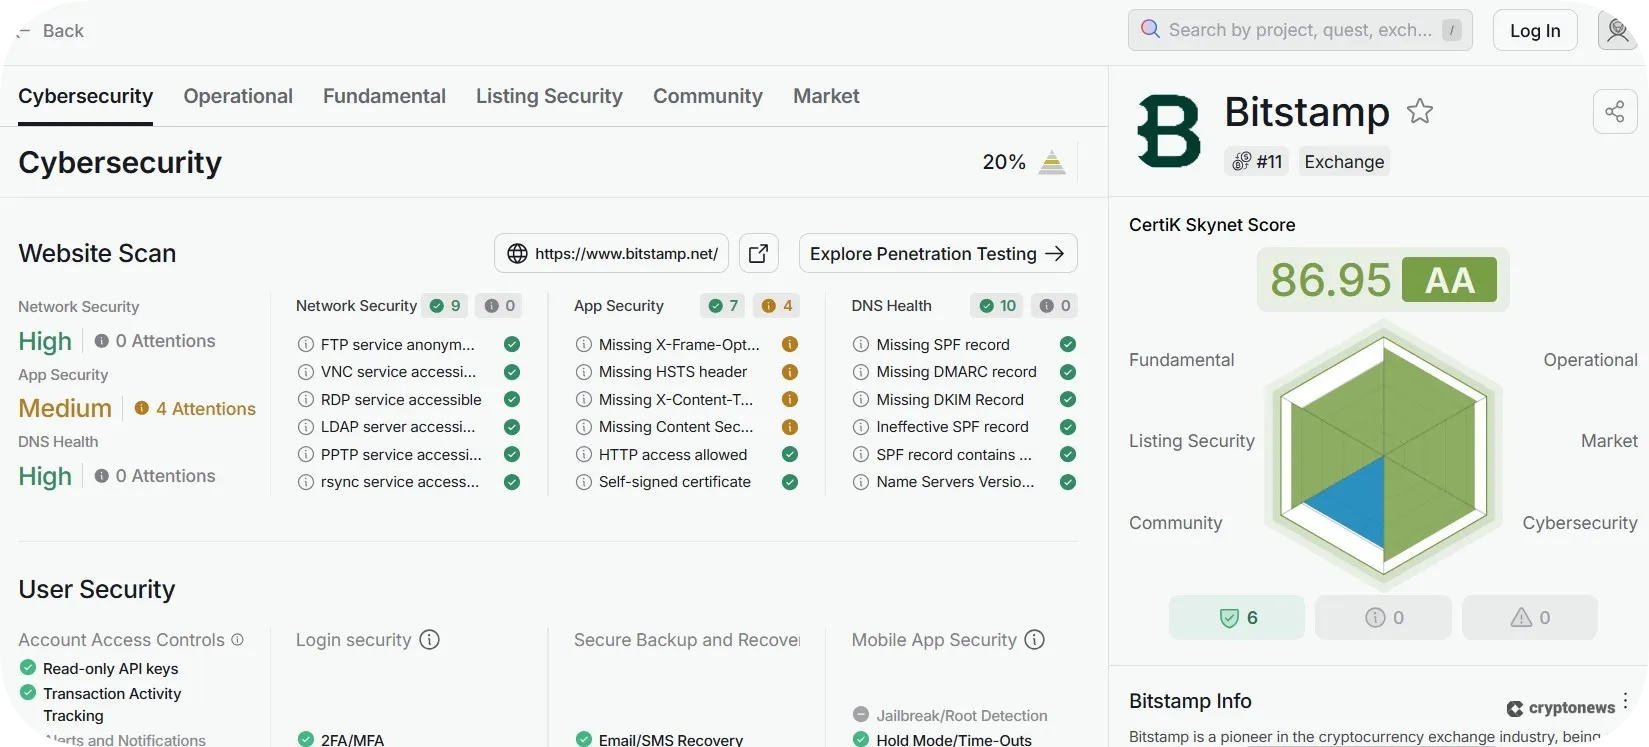Click the share icon button
This screenshot has height=747, width=1649.
(x=1614, y=112)
